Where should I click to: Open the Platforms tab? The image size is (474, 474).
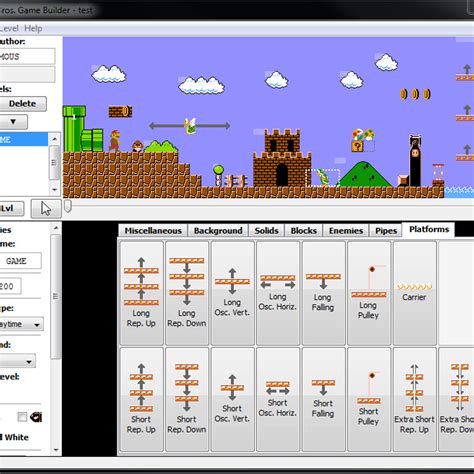click(429, 229)
